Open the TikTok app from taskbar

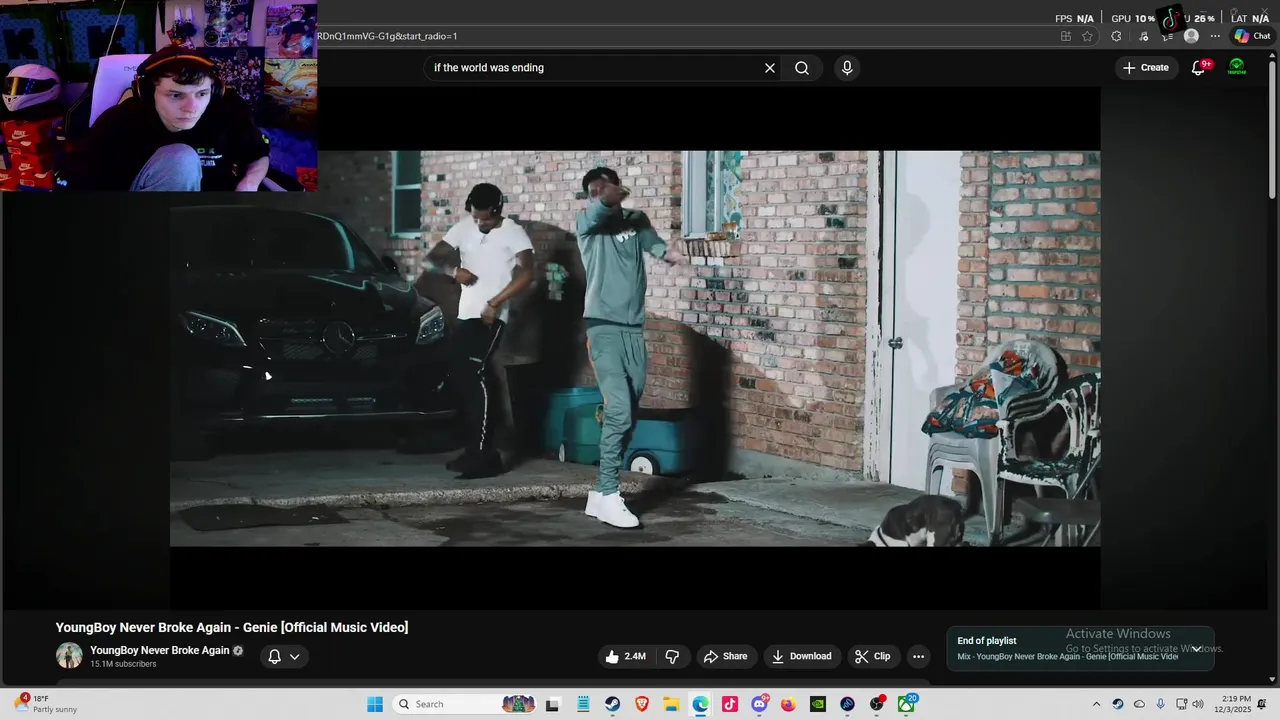pos(730,704)
